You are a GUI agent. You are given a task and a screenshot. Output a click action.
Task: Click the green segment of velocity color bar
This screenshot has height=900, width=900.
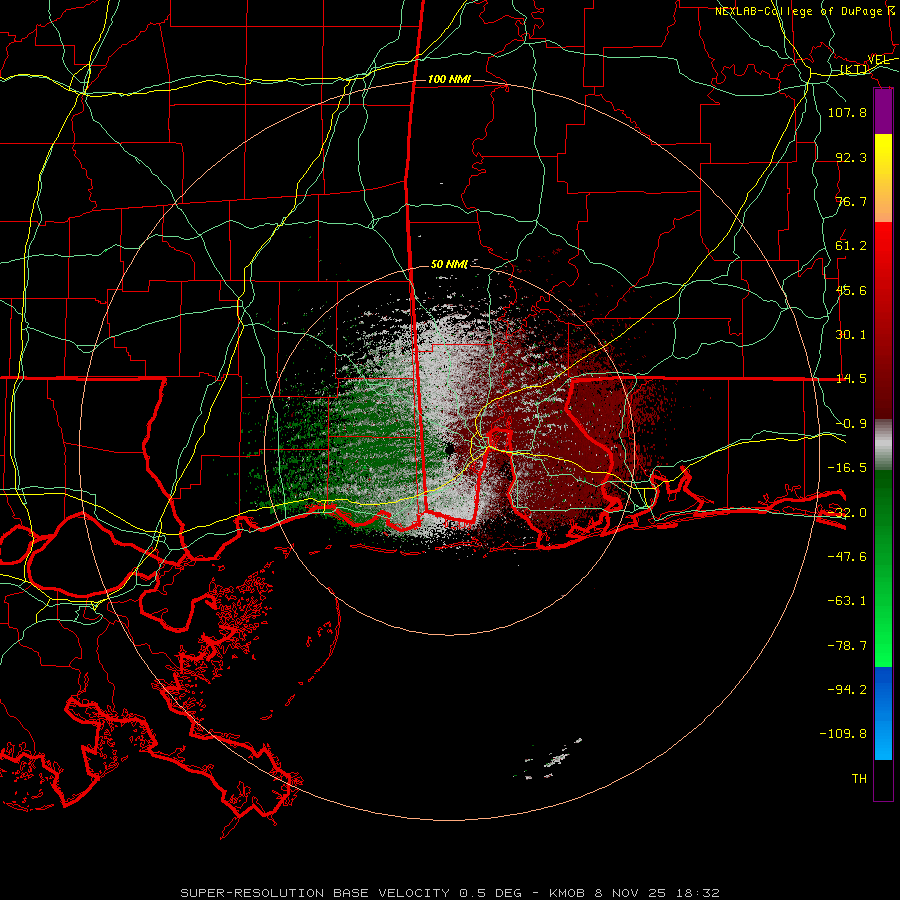883,568
